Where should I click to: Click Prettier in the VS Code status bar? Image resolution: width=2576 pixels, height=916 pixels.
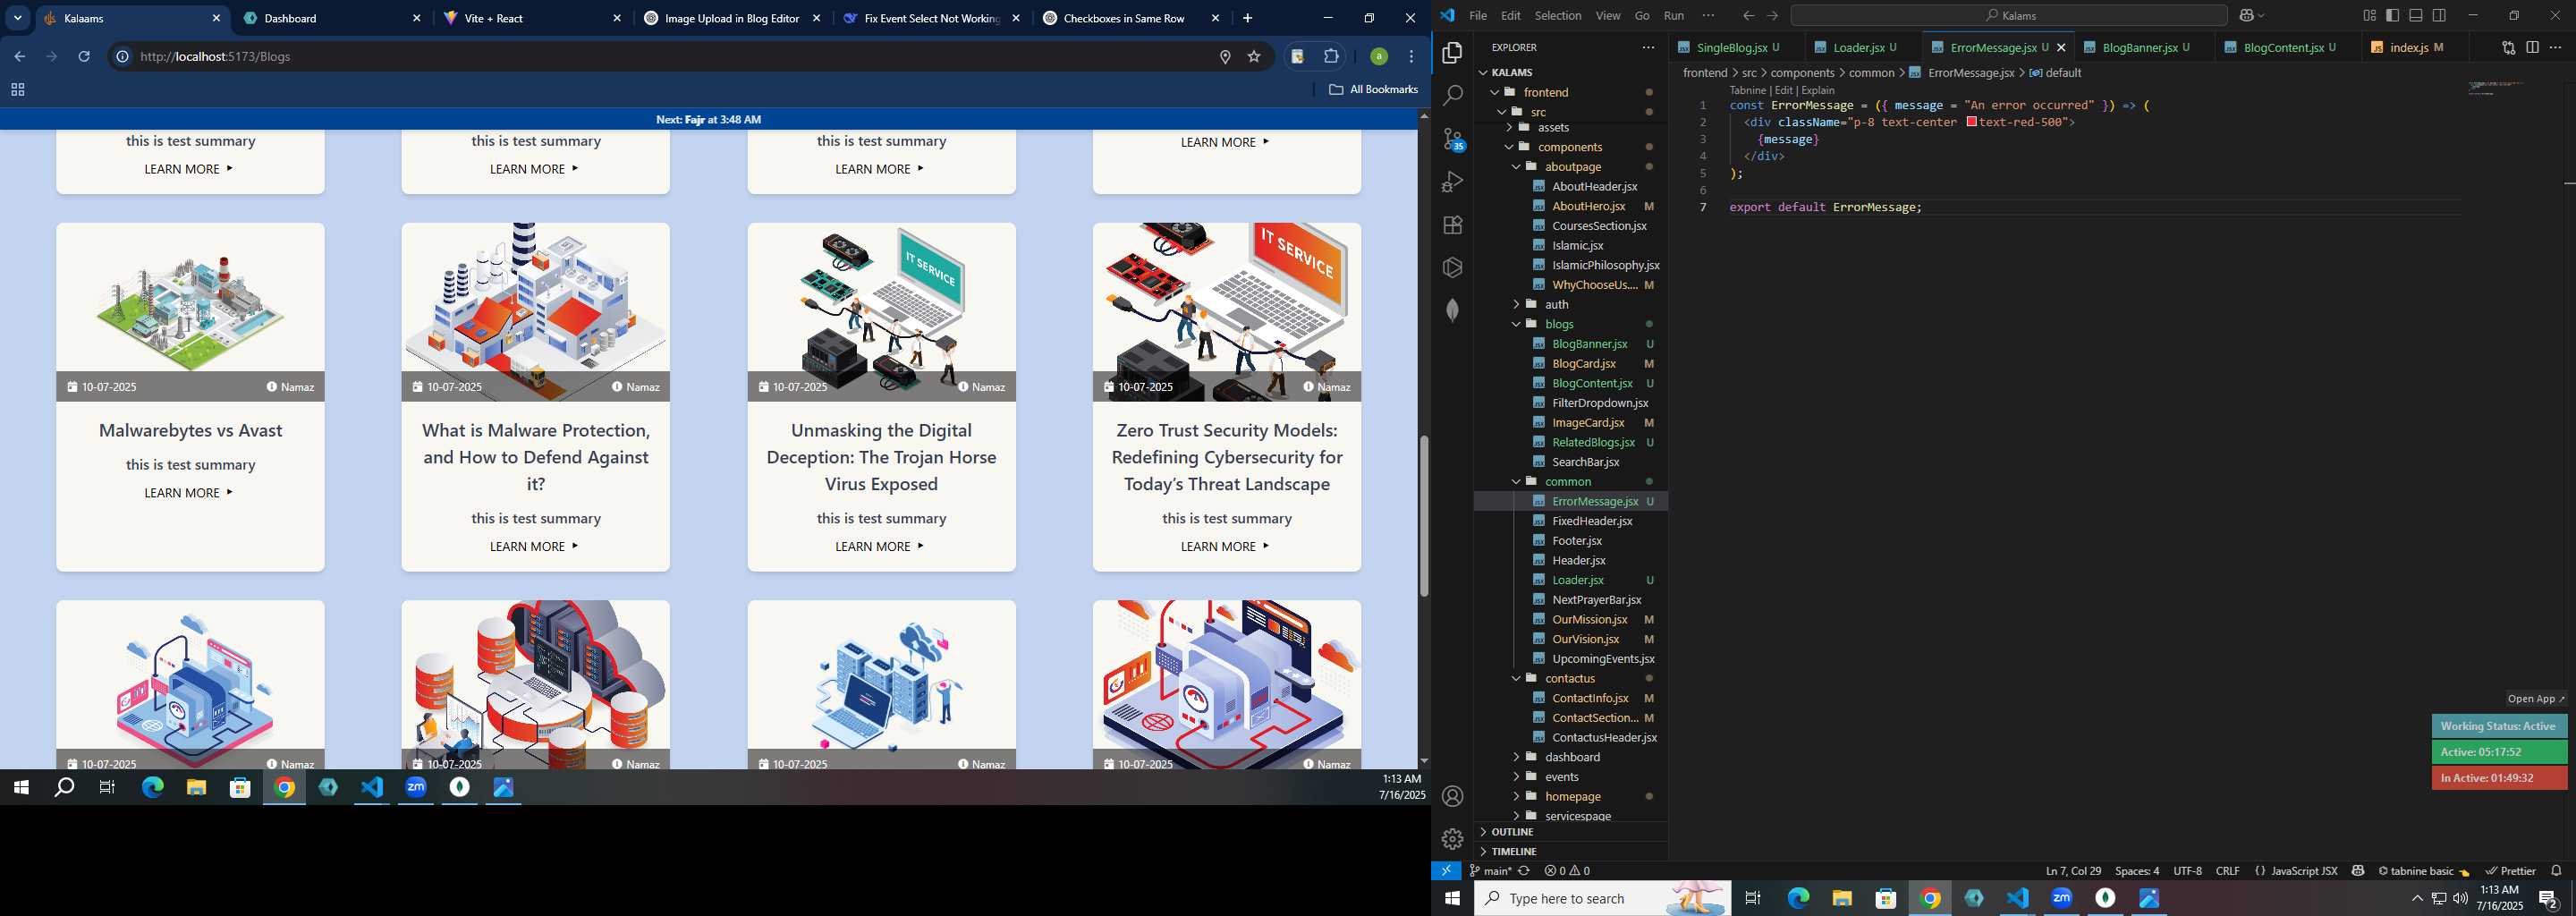(x=2510, y=871)
